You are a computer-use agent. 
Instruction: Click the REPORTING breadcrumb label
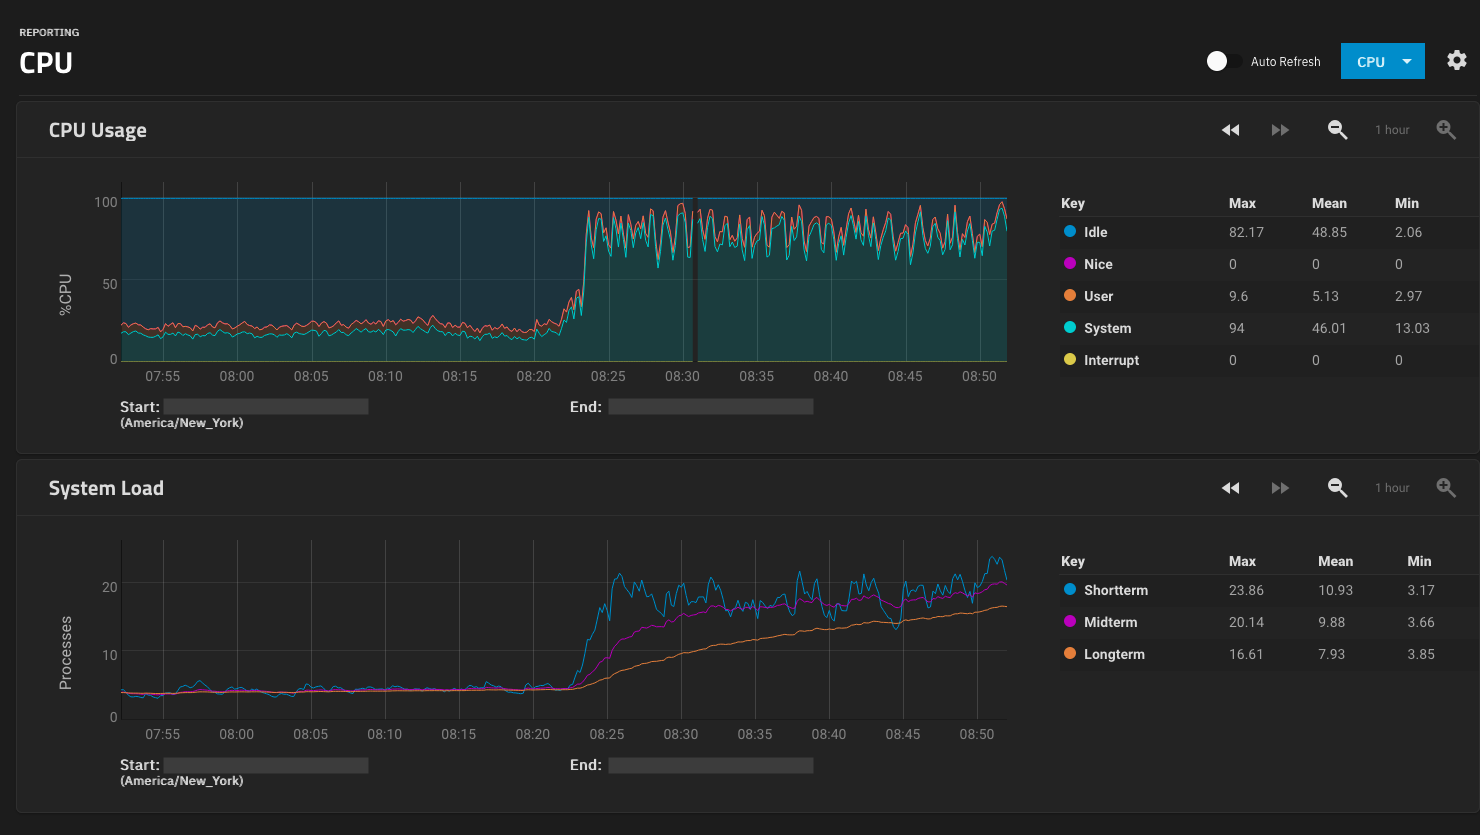tap(49, 32)
